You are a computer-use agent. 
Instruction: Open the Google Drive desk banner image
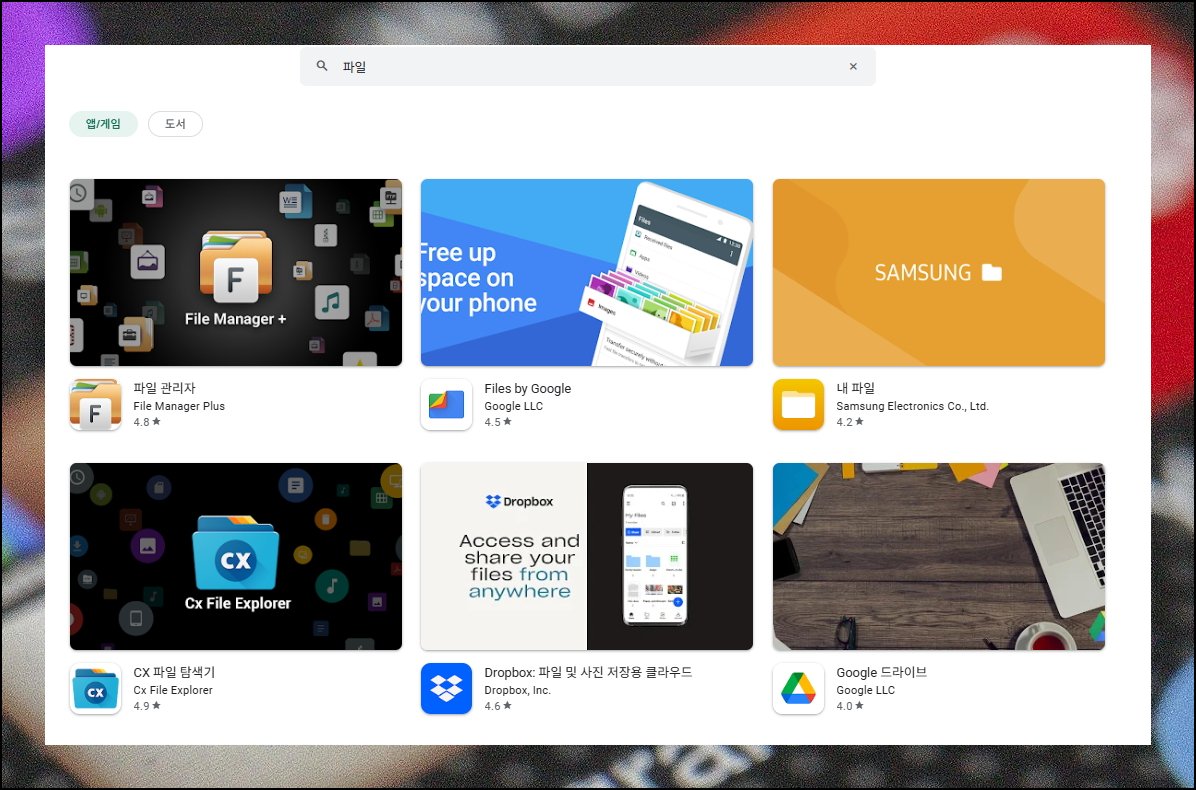coord(938,557)
